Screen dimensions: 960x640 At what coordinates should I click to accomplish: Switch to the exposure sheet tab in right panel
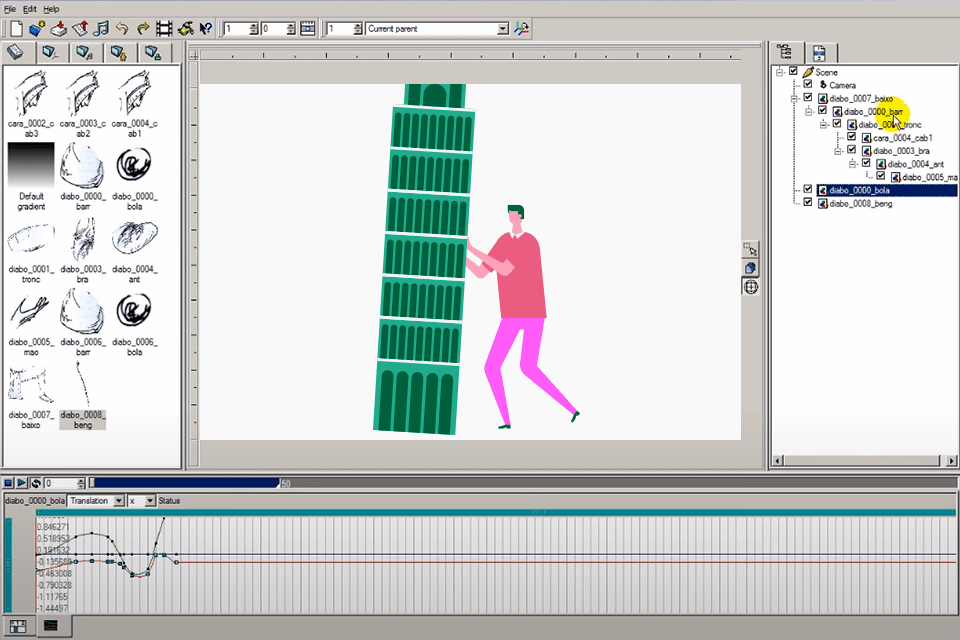(820, 51)
